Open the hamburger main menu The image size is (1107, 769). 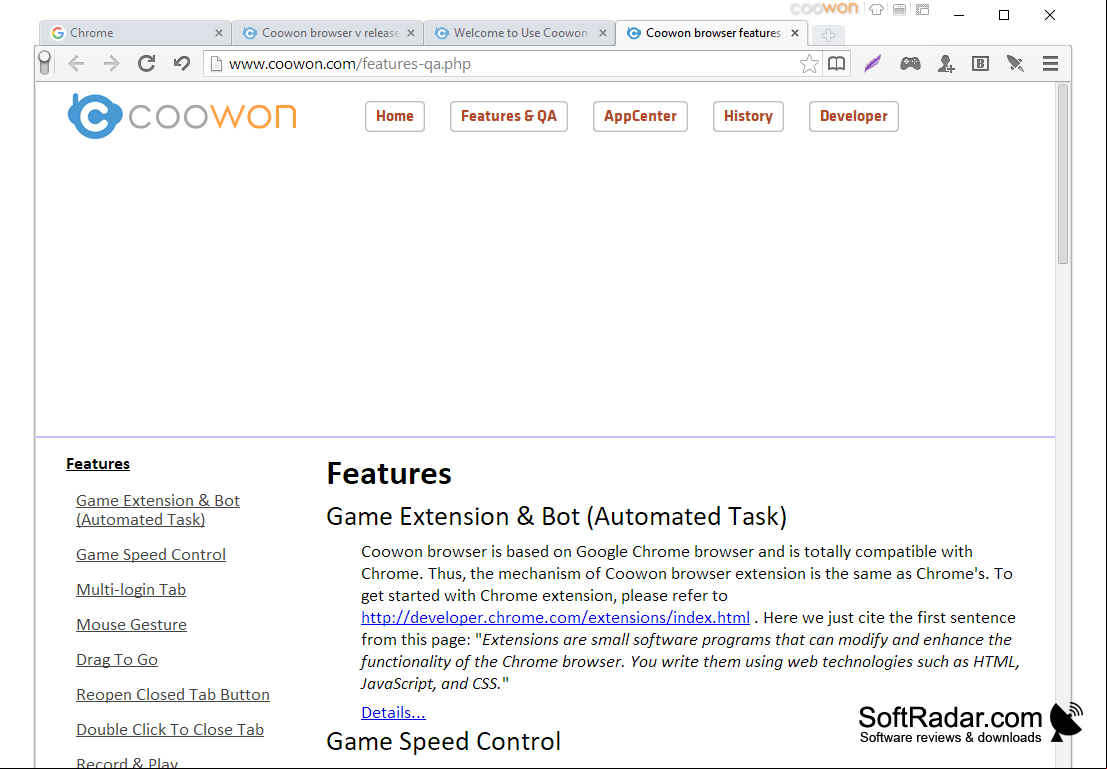click(1051, 64)
